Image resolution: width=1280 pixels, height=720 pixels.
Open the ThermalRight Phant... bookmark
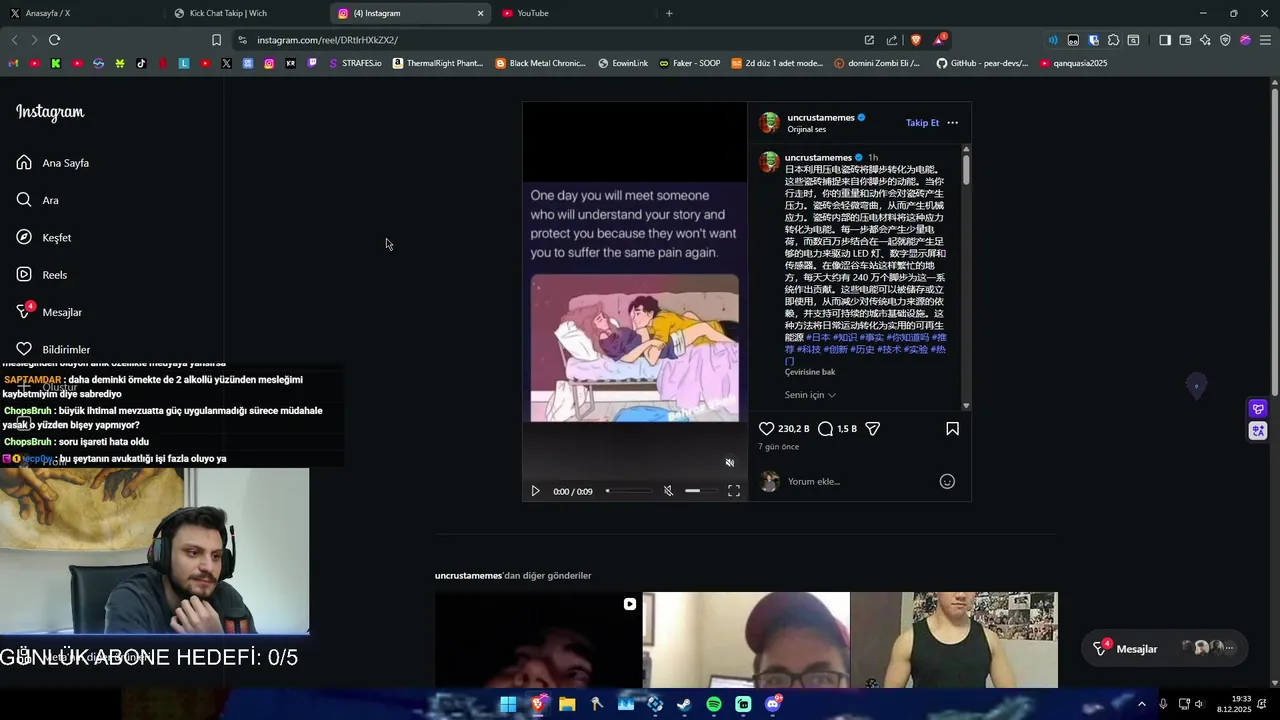tap(438, 63)
